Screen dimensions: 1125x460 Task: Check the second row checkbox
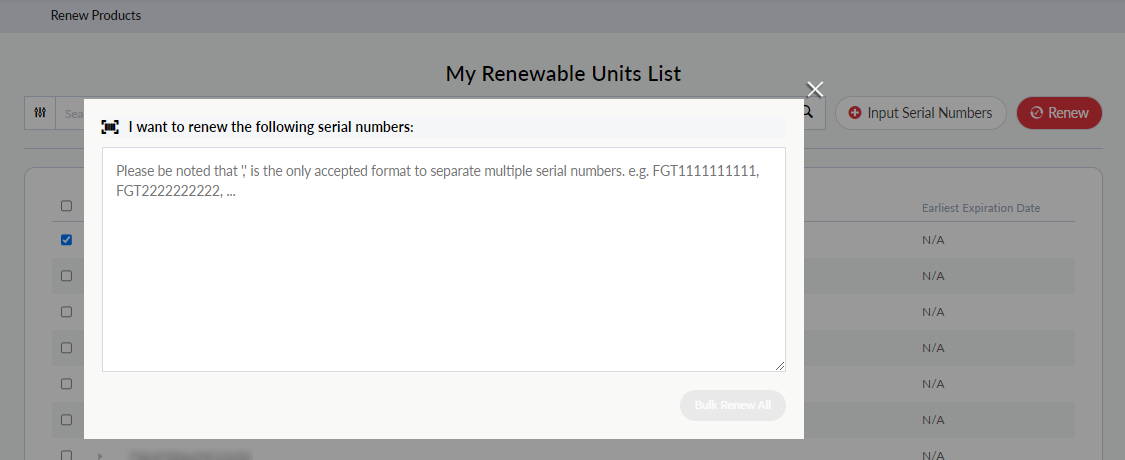(66, 276)
